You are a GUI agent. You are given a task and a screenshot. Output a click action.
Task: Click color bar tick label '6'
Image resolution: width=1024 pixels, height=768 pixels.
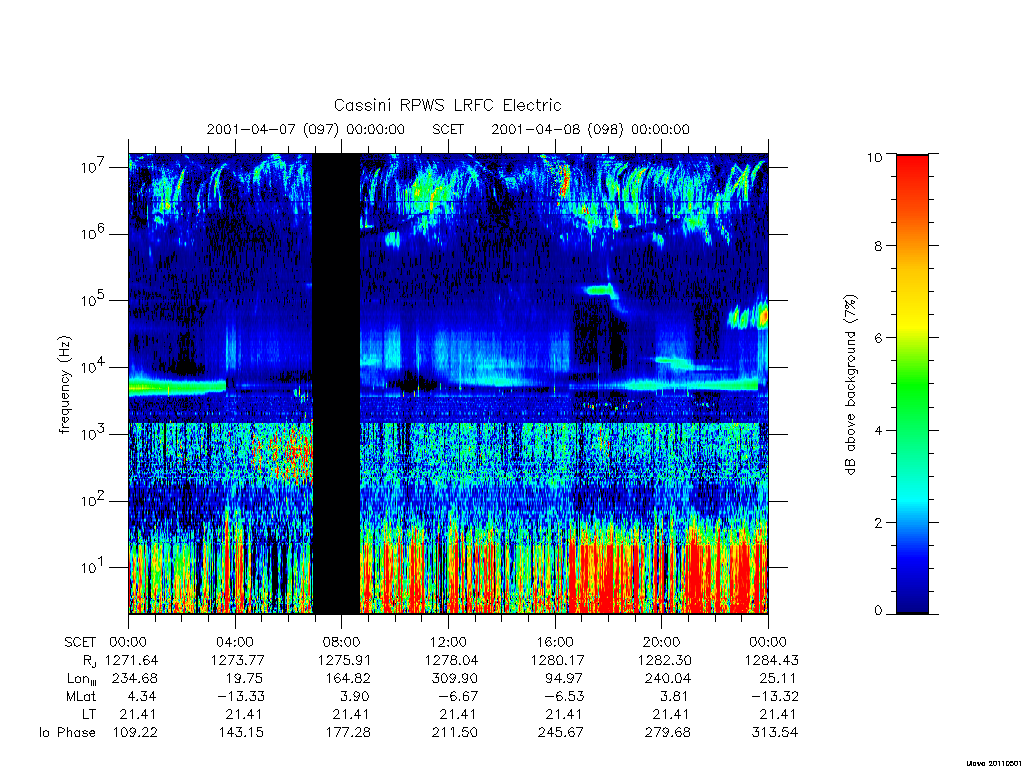point(878,338)
